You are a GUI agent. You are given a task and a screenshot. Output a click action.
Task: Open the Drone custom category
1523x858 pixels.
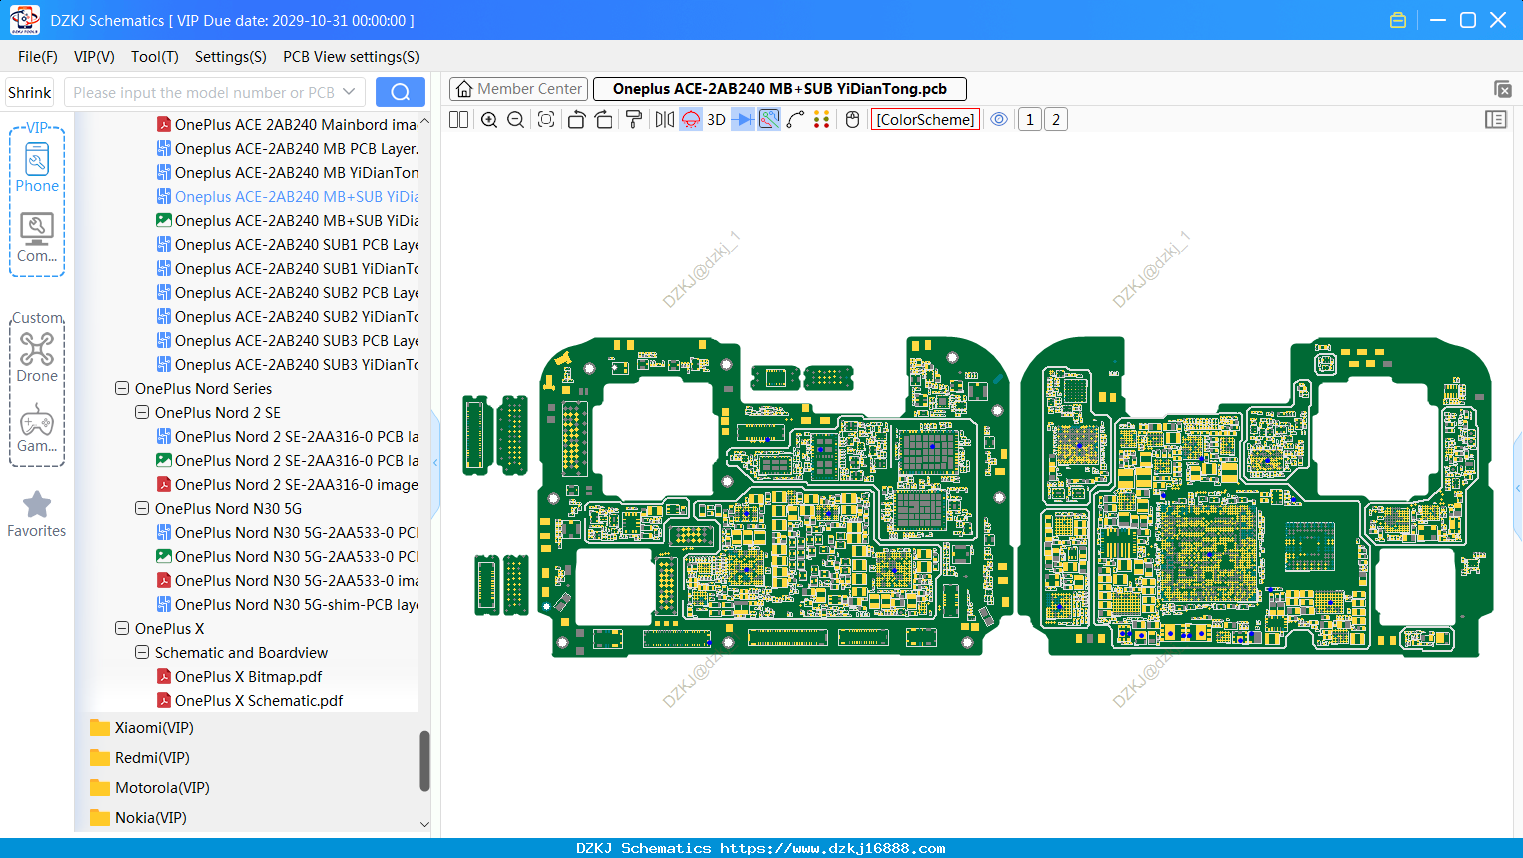pos(37,357)
